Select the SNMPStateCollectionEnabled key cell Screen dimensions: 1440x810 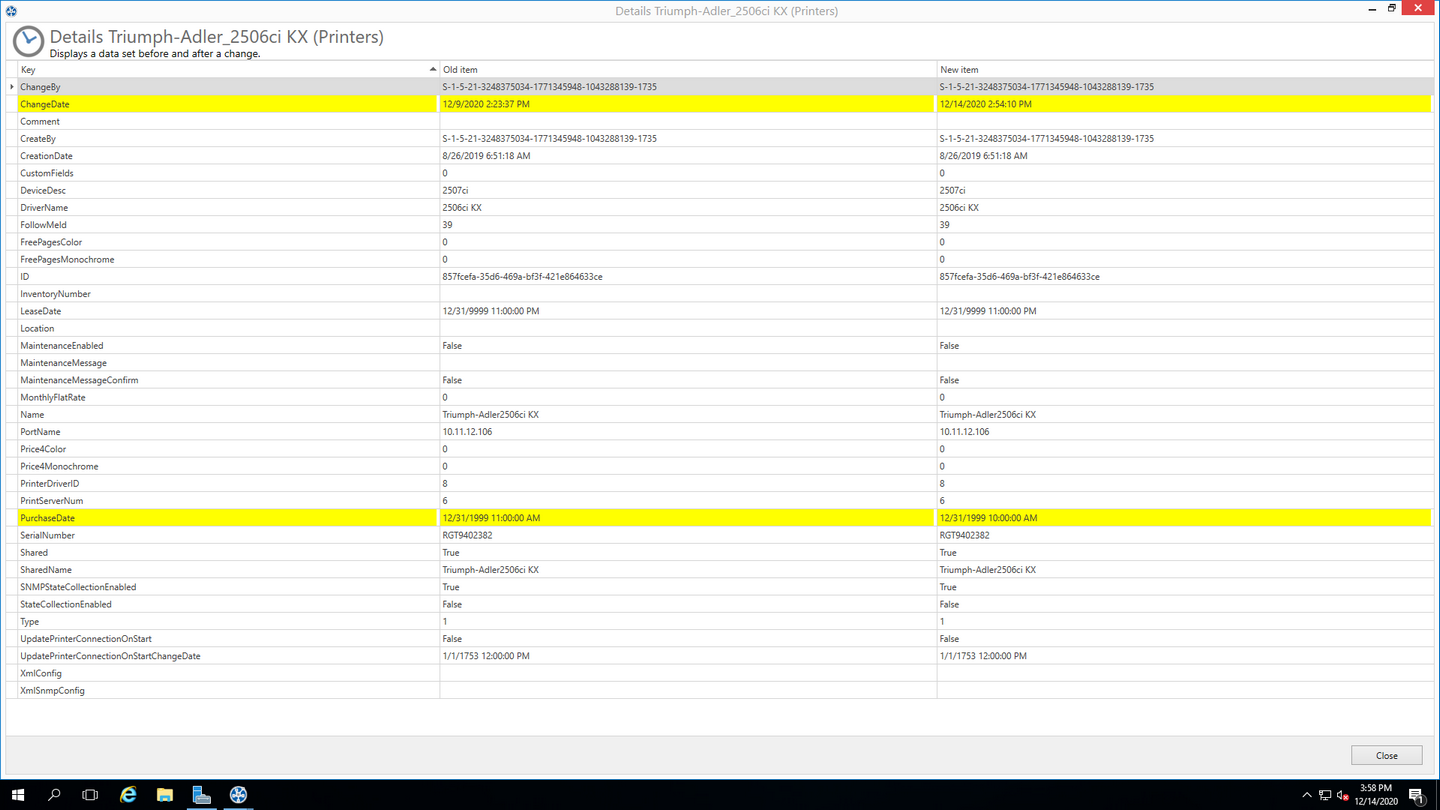click(x=228, y=587)
